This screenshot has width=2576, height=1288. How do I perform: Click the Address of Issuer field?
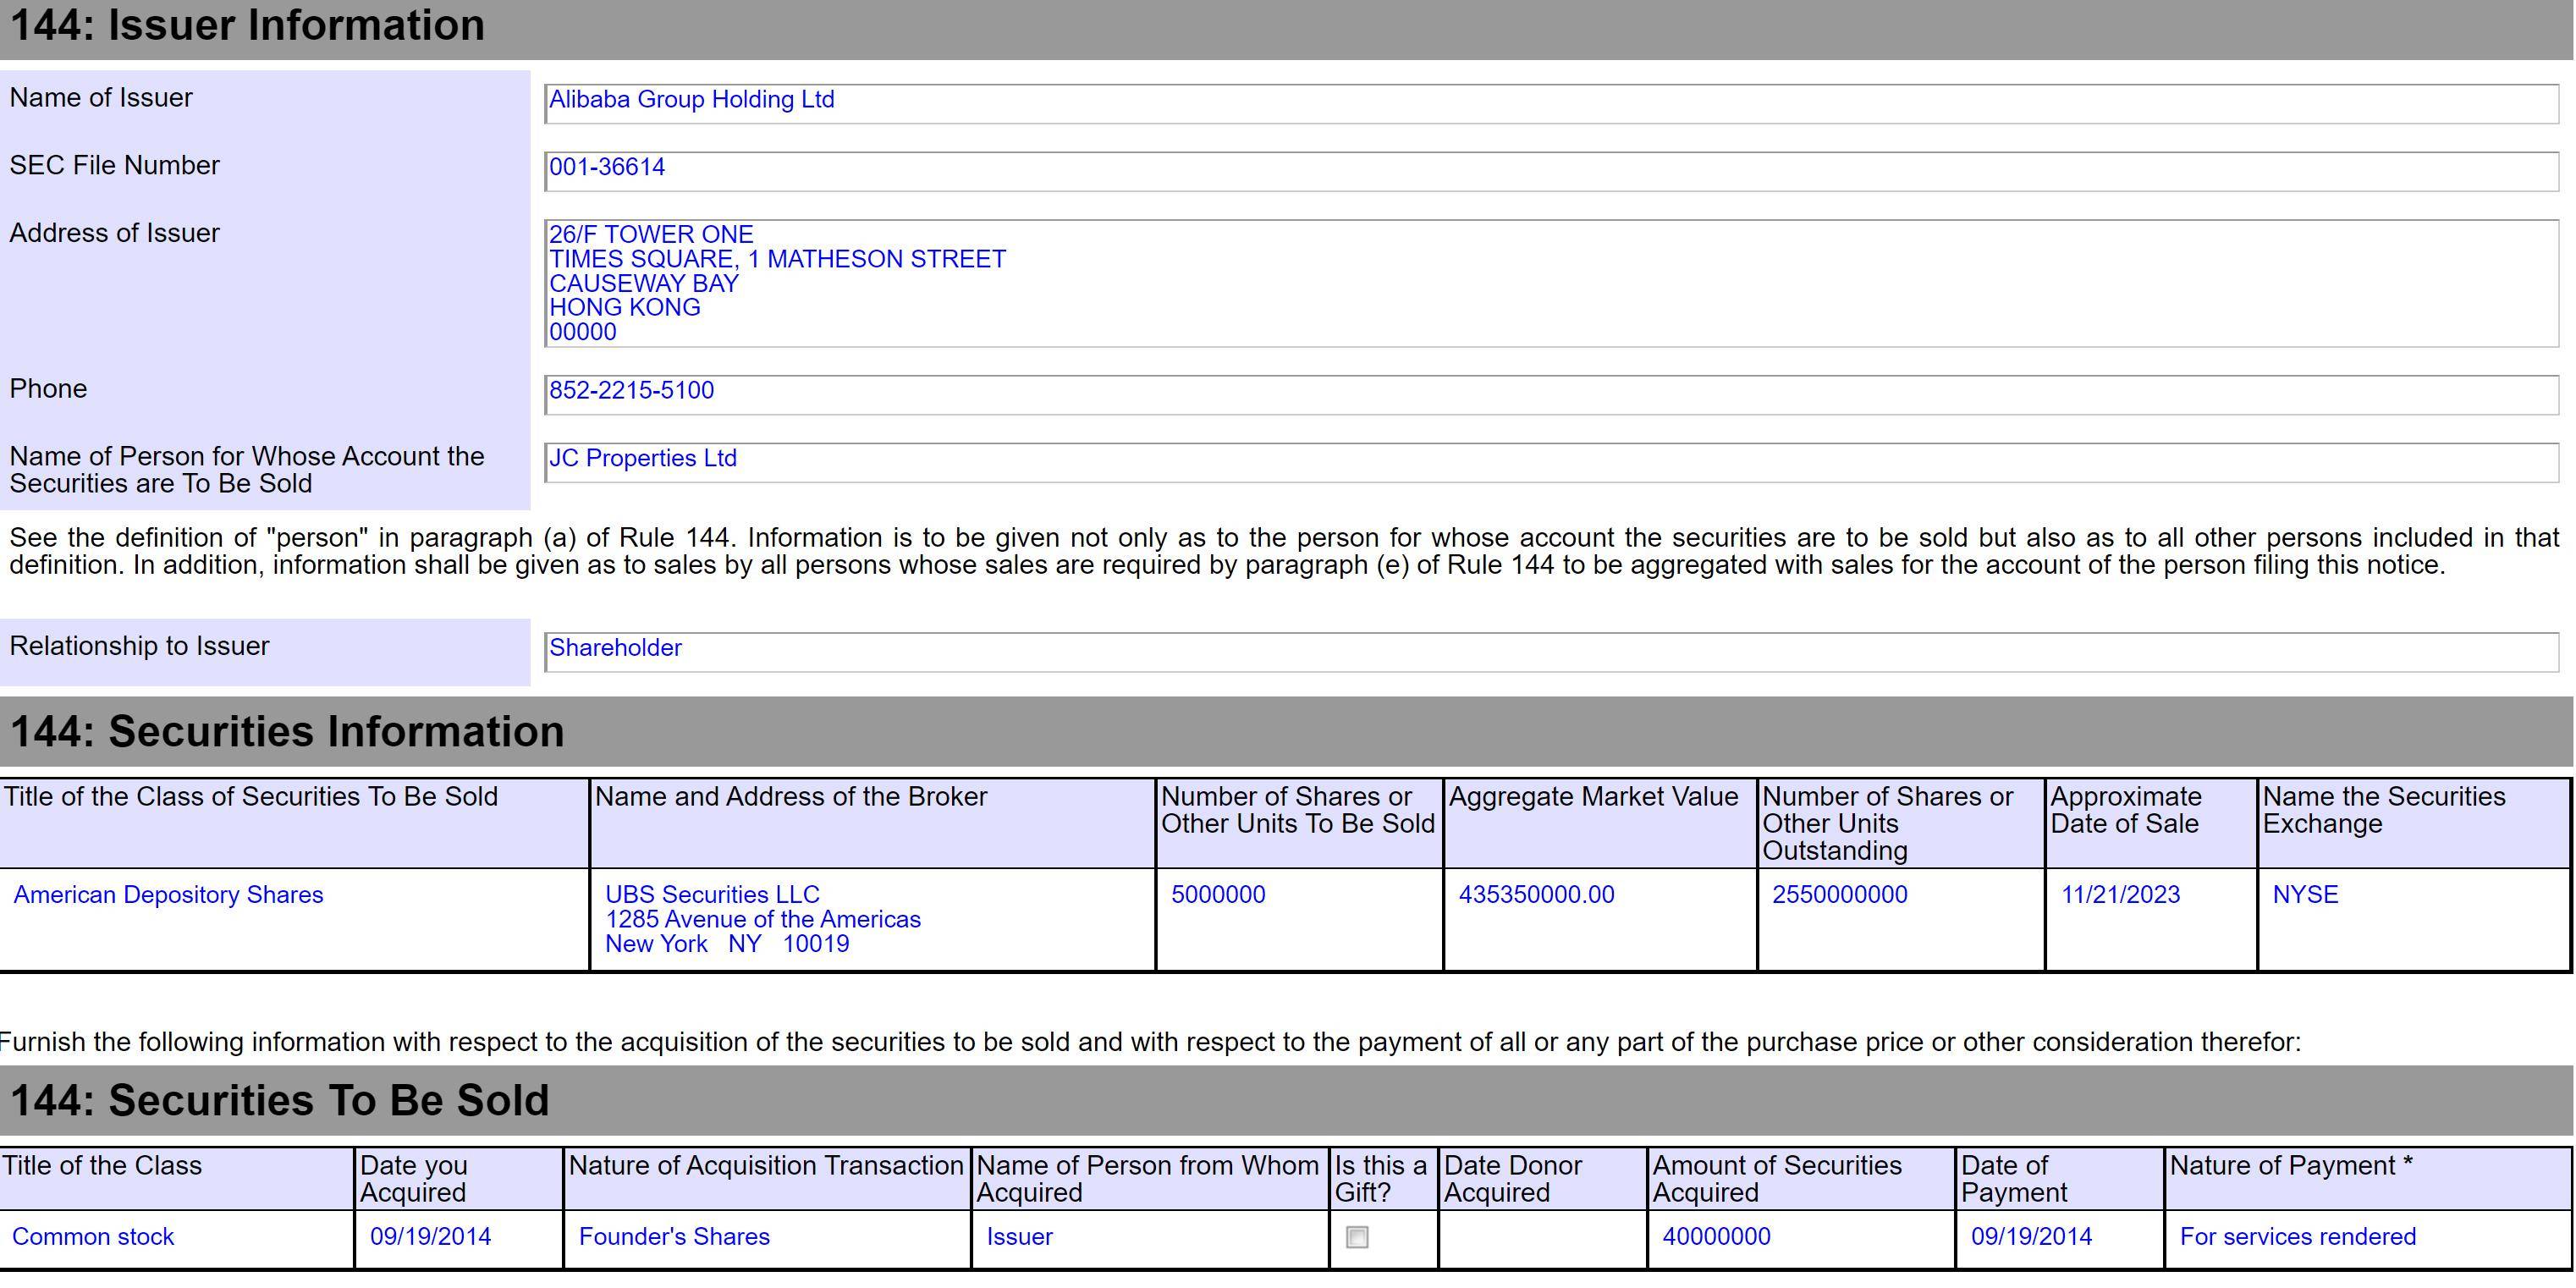click(1551, 284)
